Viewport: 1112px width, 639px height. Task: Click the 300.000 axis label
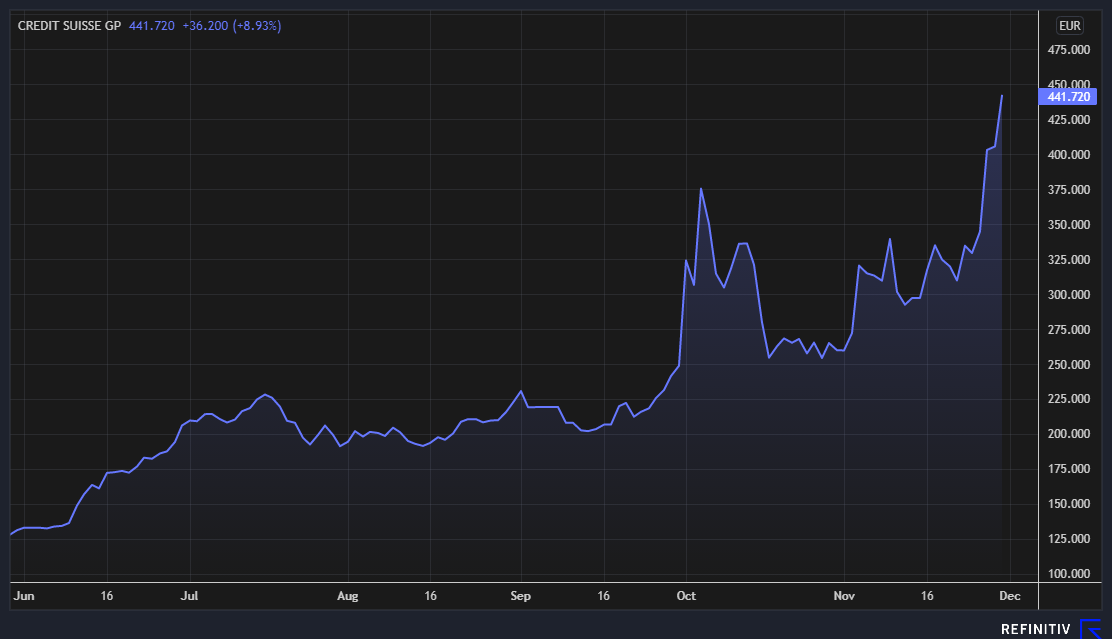(x=1069, y=295)
